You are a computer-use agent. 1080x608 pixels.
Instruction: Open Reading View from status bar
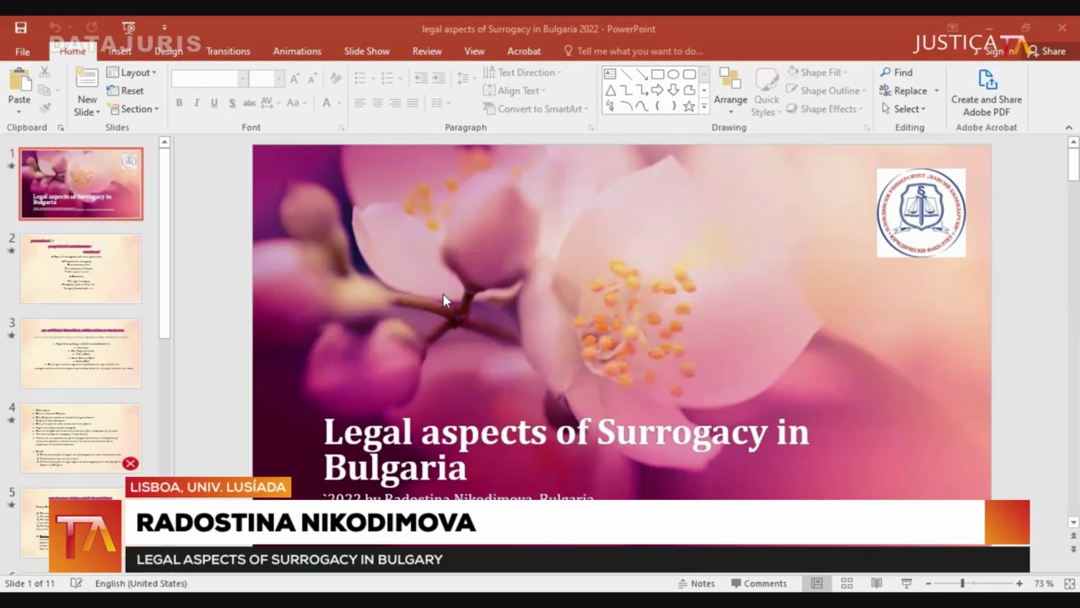[x=876, y=583]
